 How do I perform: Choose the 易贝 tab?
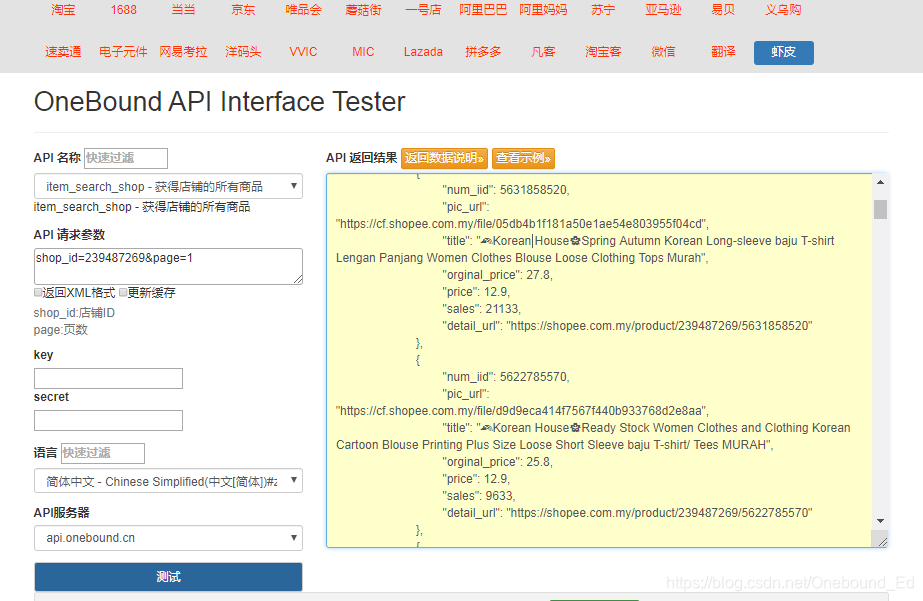click(x=723, y=10)
